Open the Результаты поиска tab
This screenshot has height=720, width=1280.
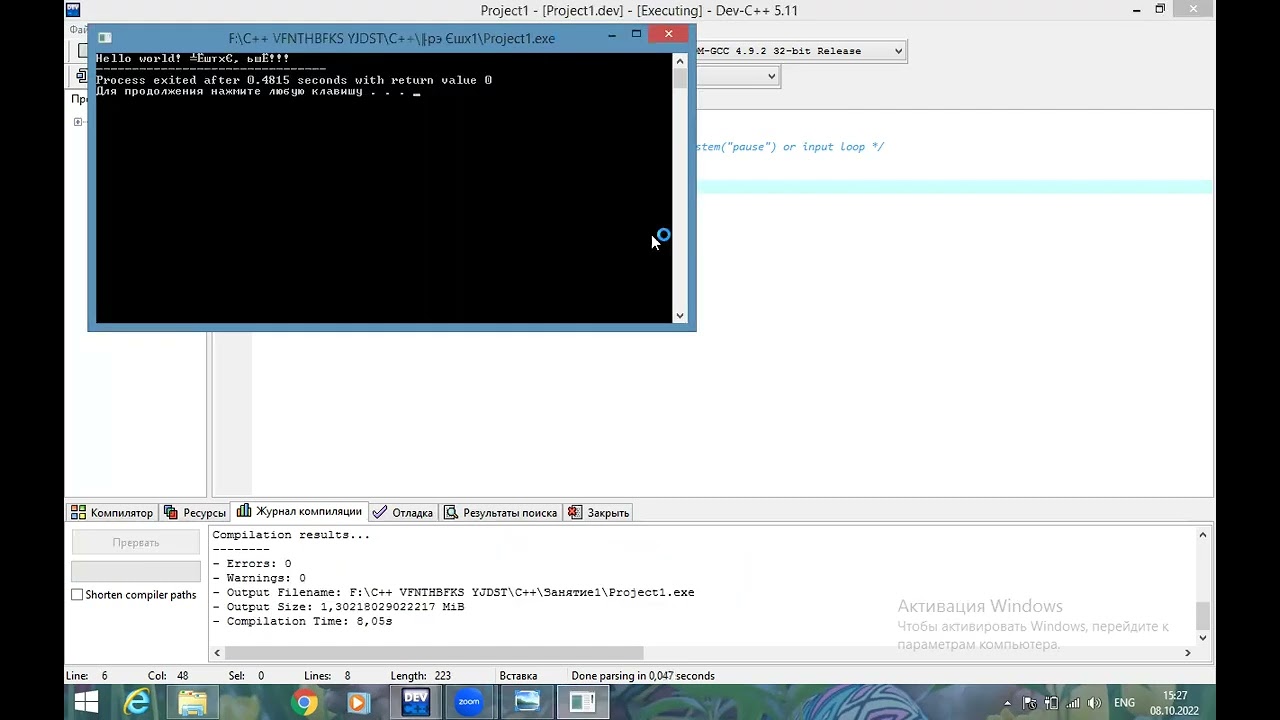500,512
